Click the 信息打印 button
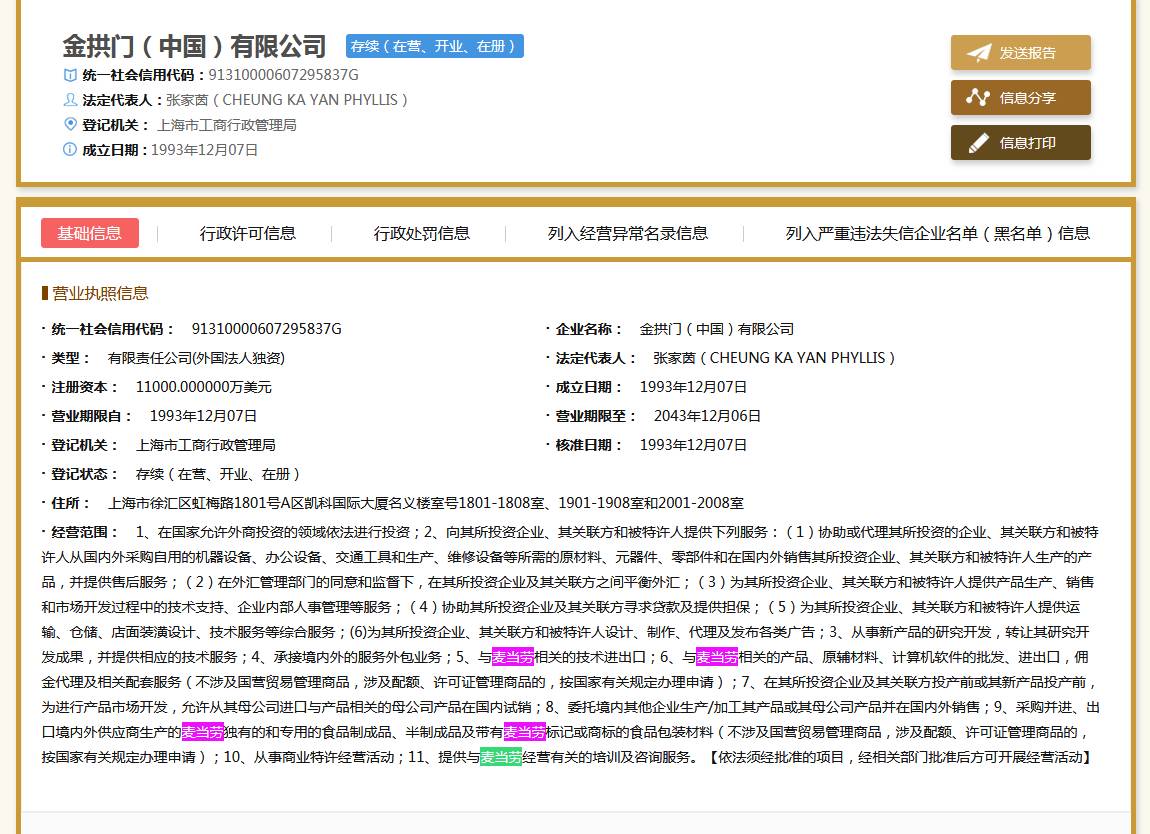Viewport: 1150px width, 834px height. tap(1020, 142)
